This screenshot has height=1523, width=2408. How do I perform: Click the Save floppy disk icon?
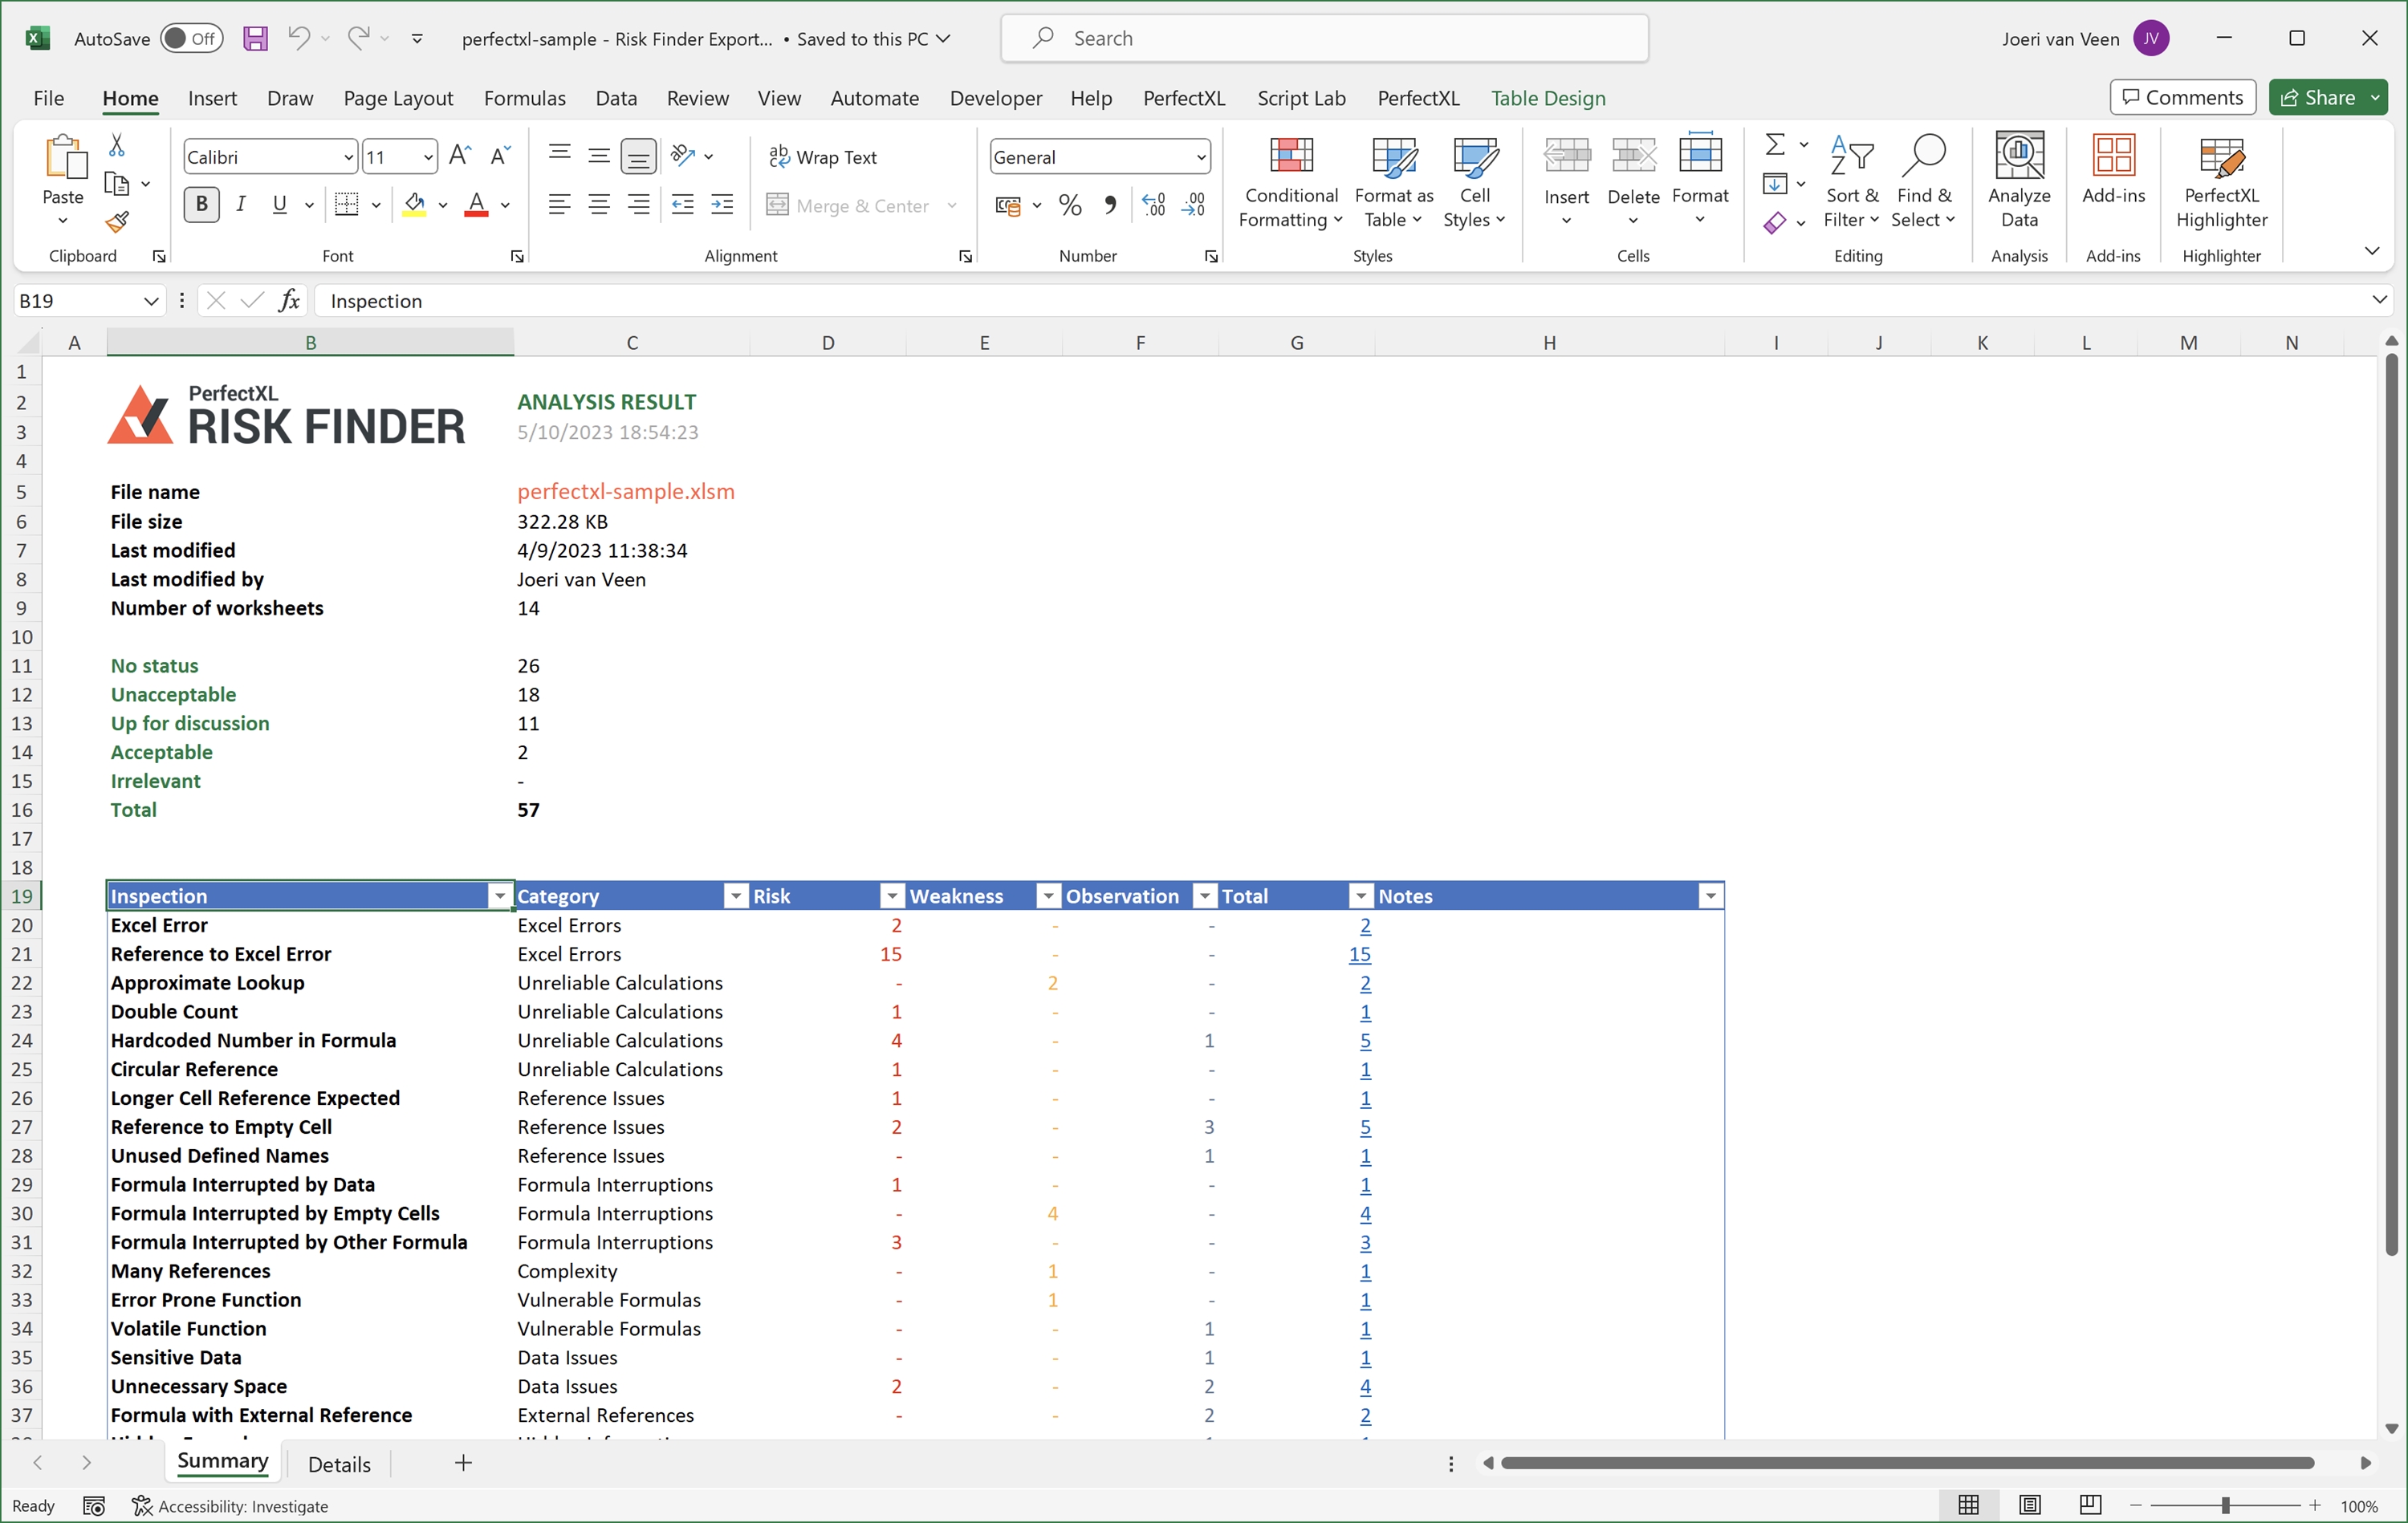pos(255,38)
